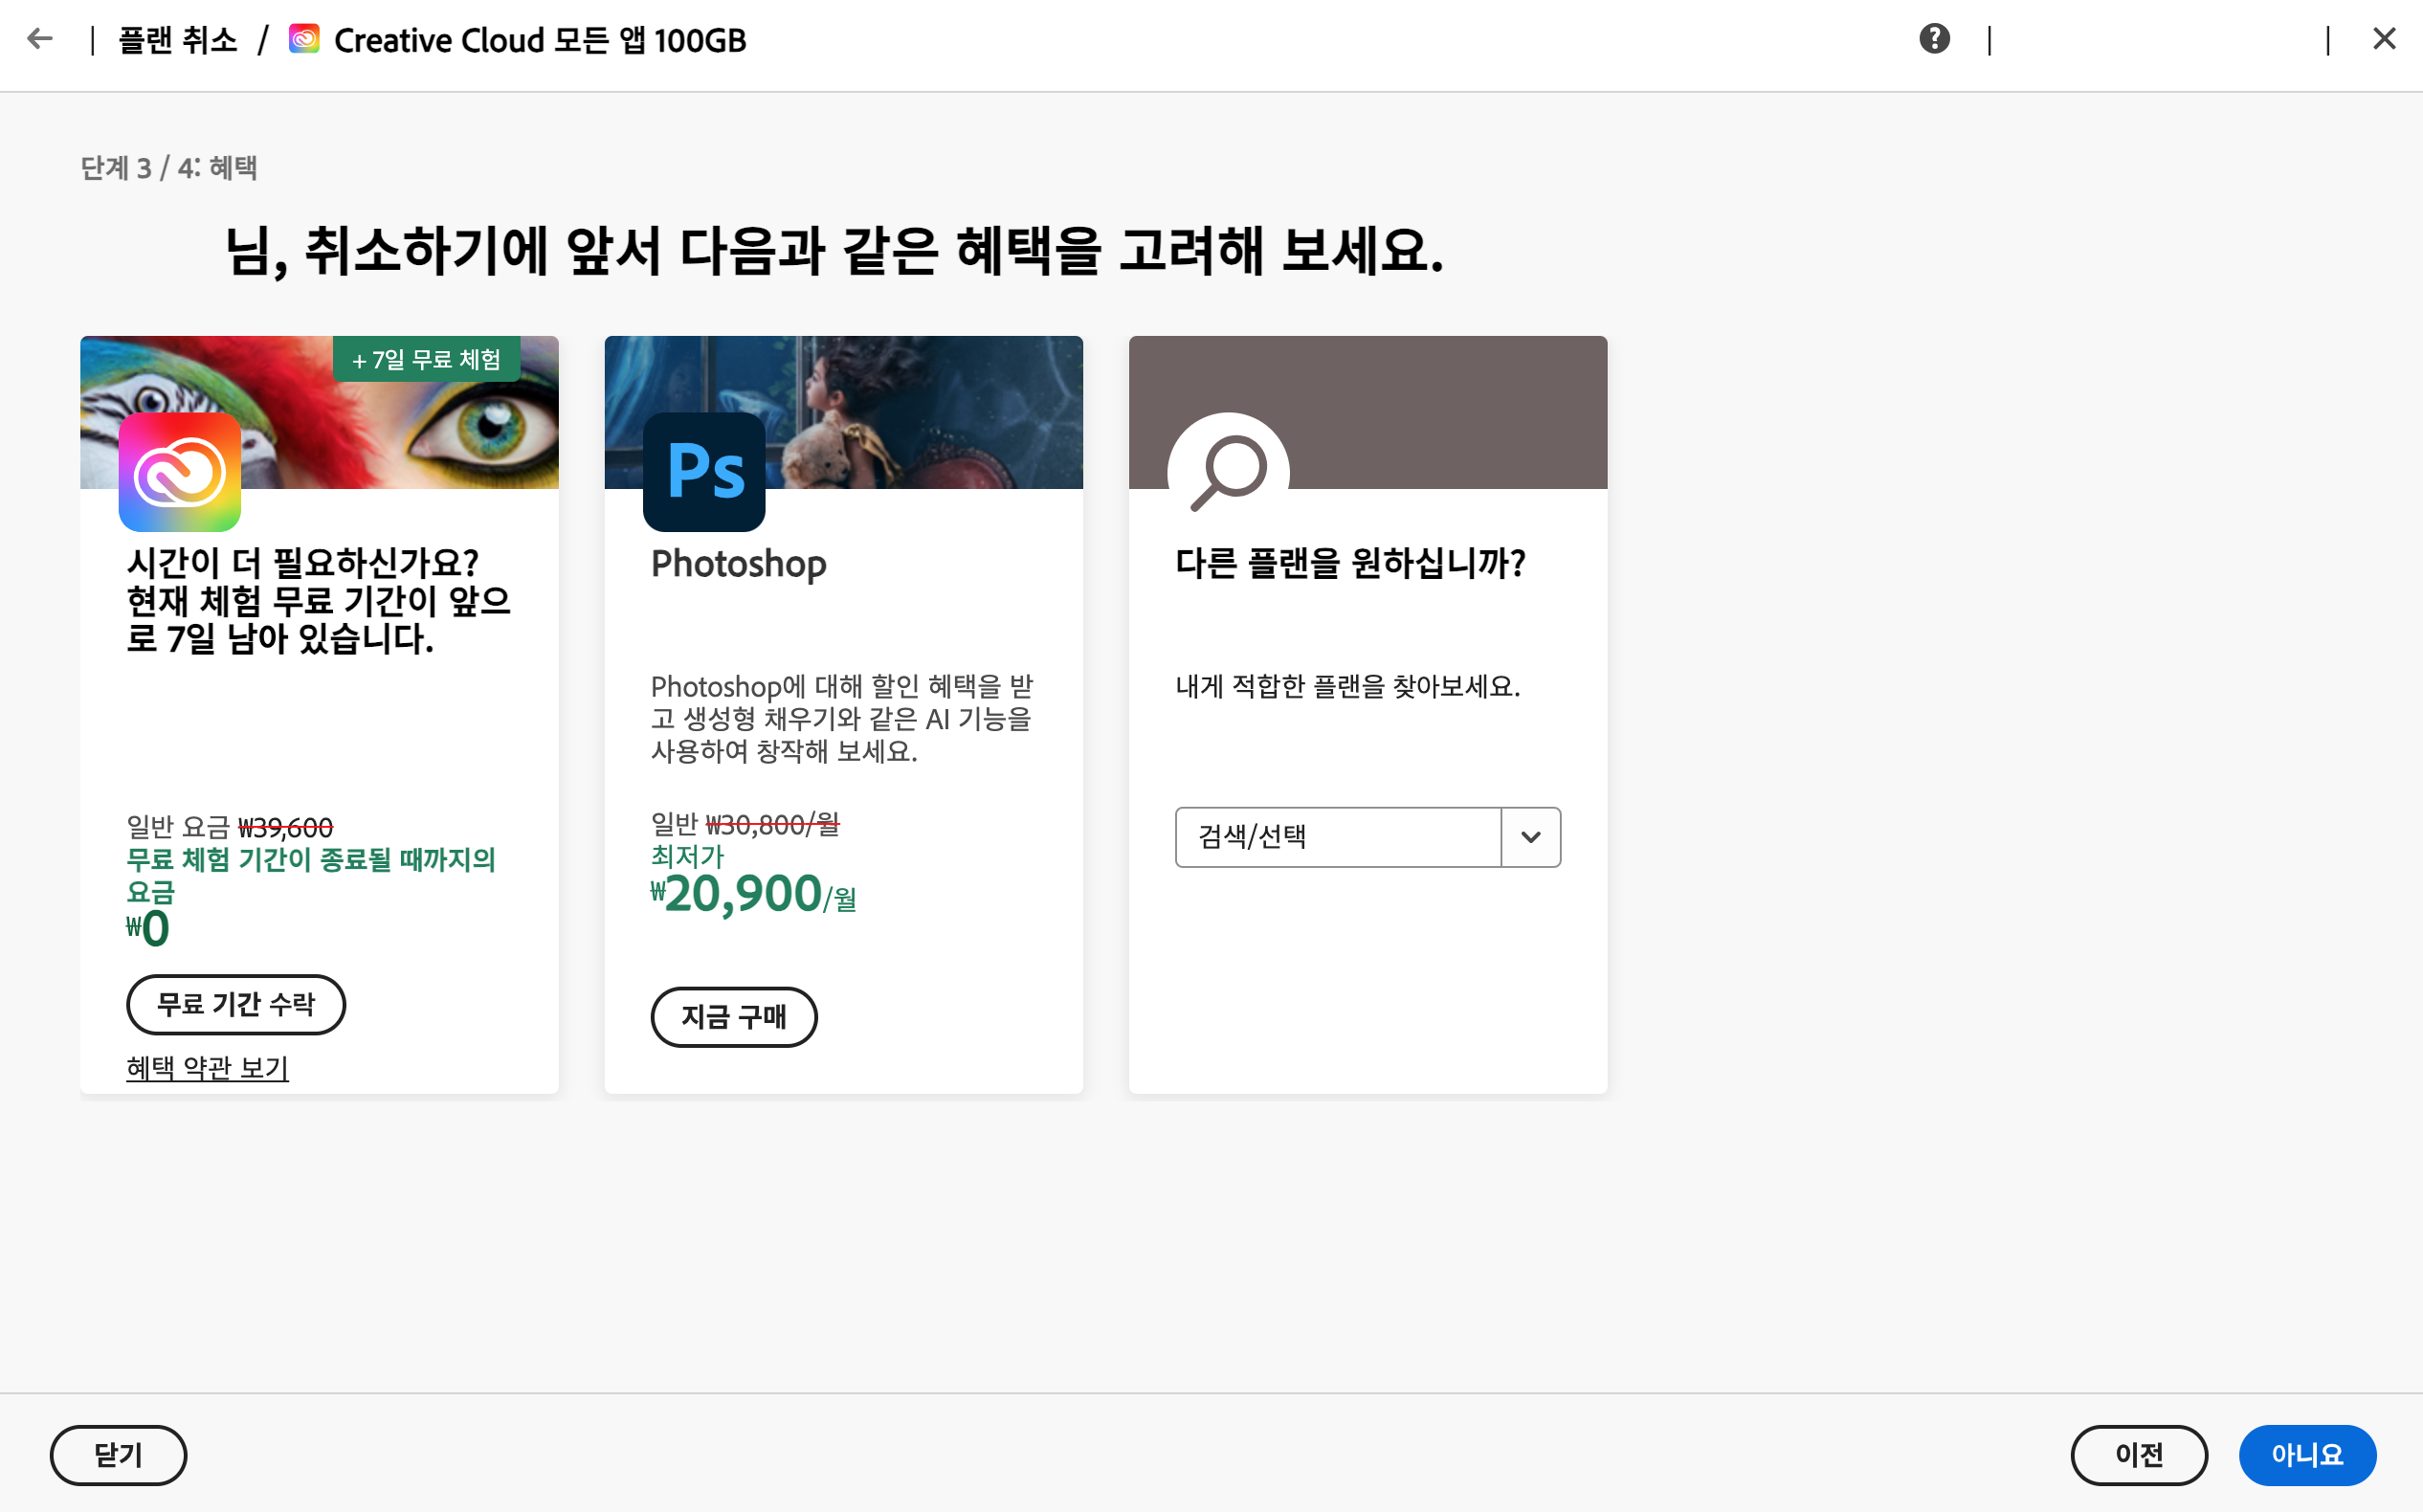This screenshot has height=1512, width=2423.
Task: Open the 혜택 약관 보기 link
Action: click(x=207, y=1068)
